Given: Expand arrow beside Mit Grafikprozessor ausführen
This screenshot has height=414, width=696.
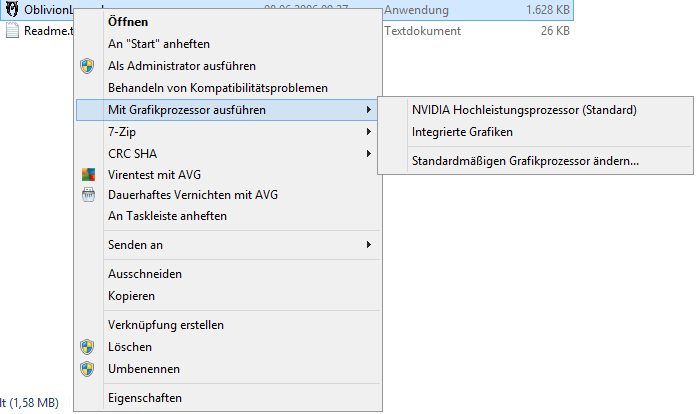Looking at the screenshot, I should click(368, 110).
